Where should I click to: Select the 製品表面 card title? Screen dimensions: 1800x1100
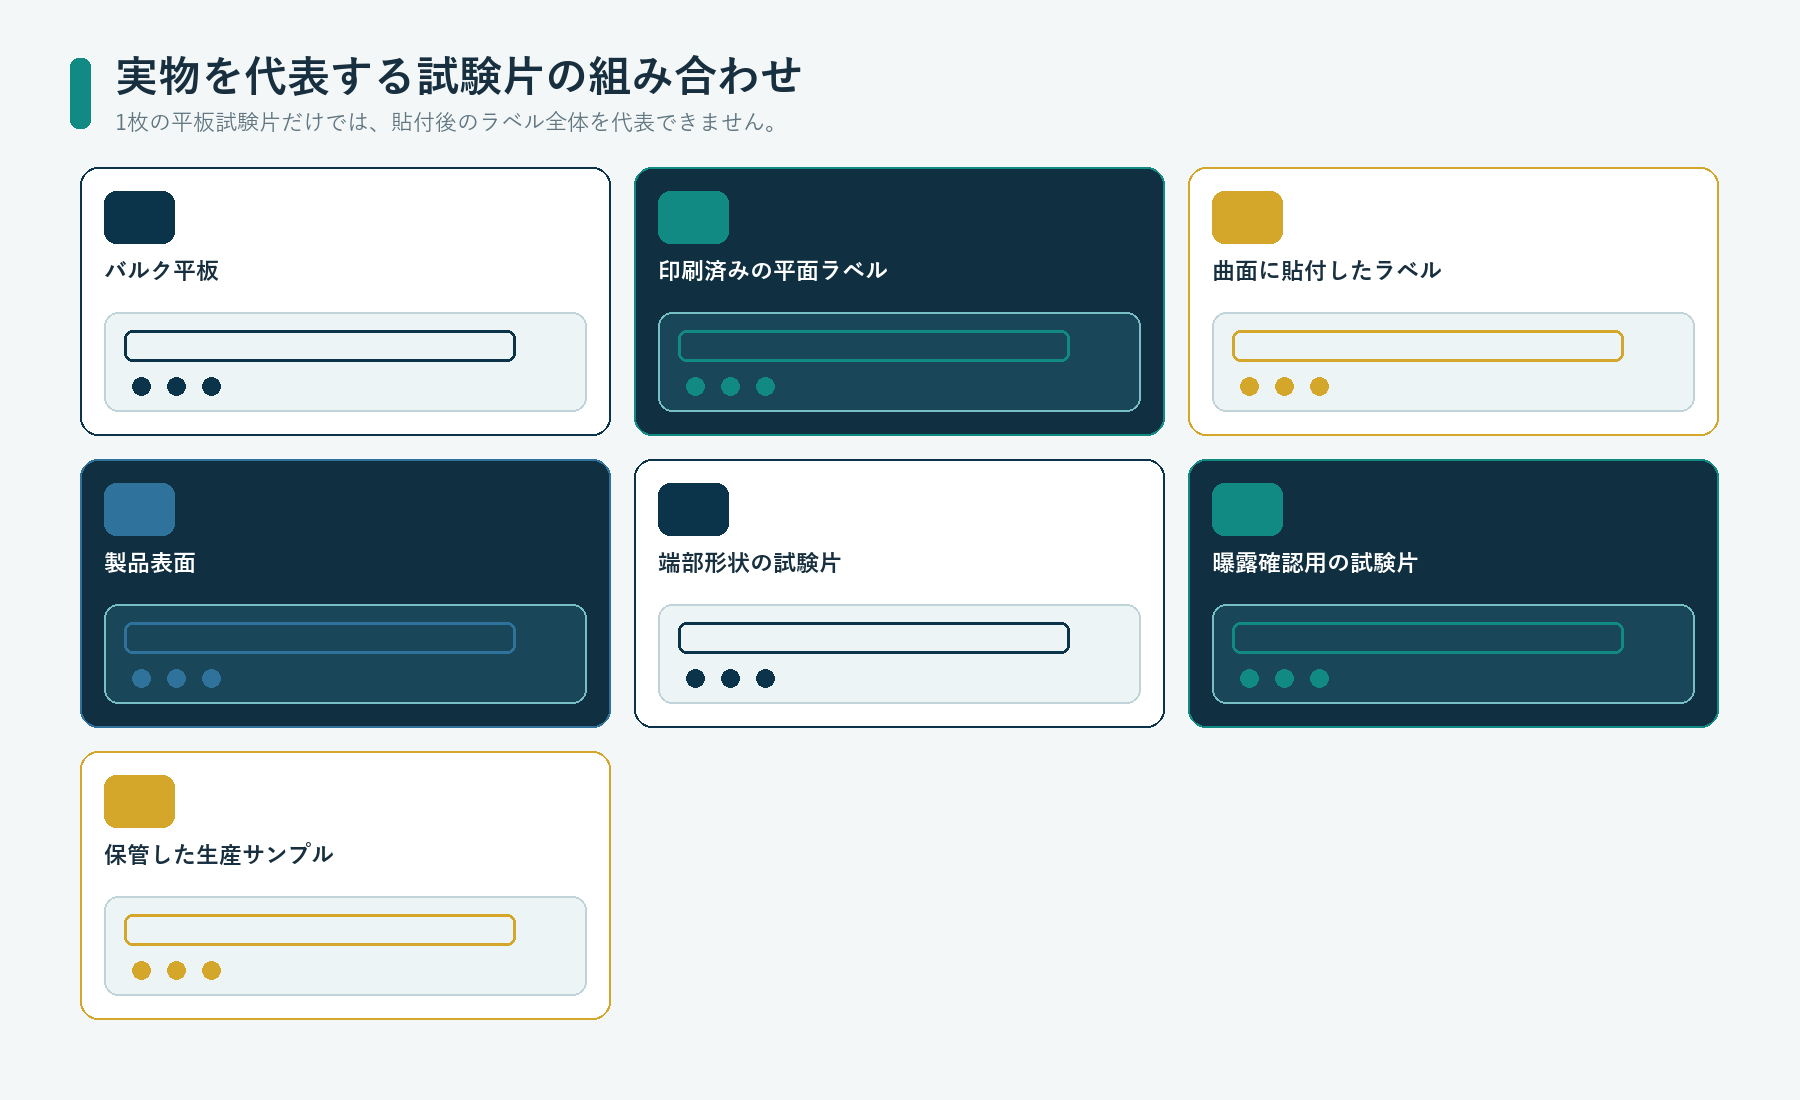coord(150,563)
